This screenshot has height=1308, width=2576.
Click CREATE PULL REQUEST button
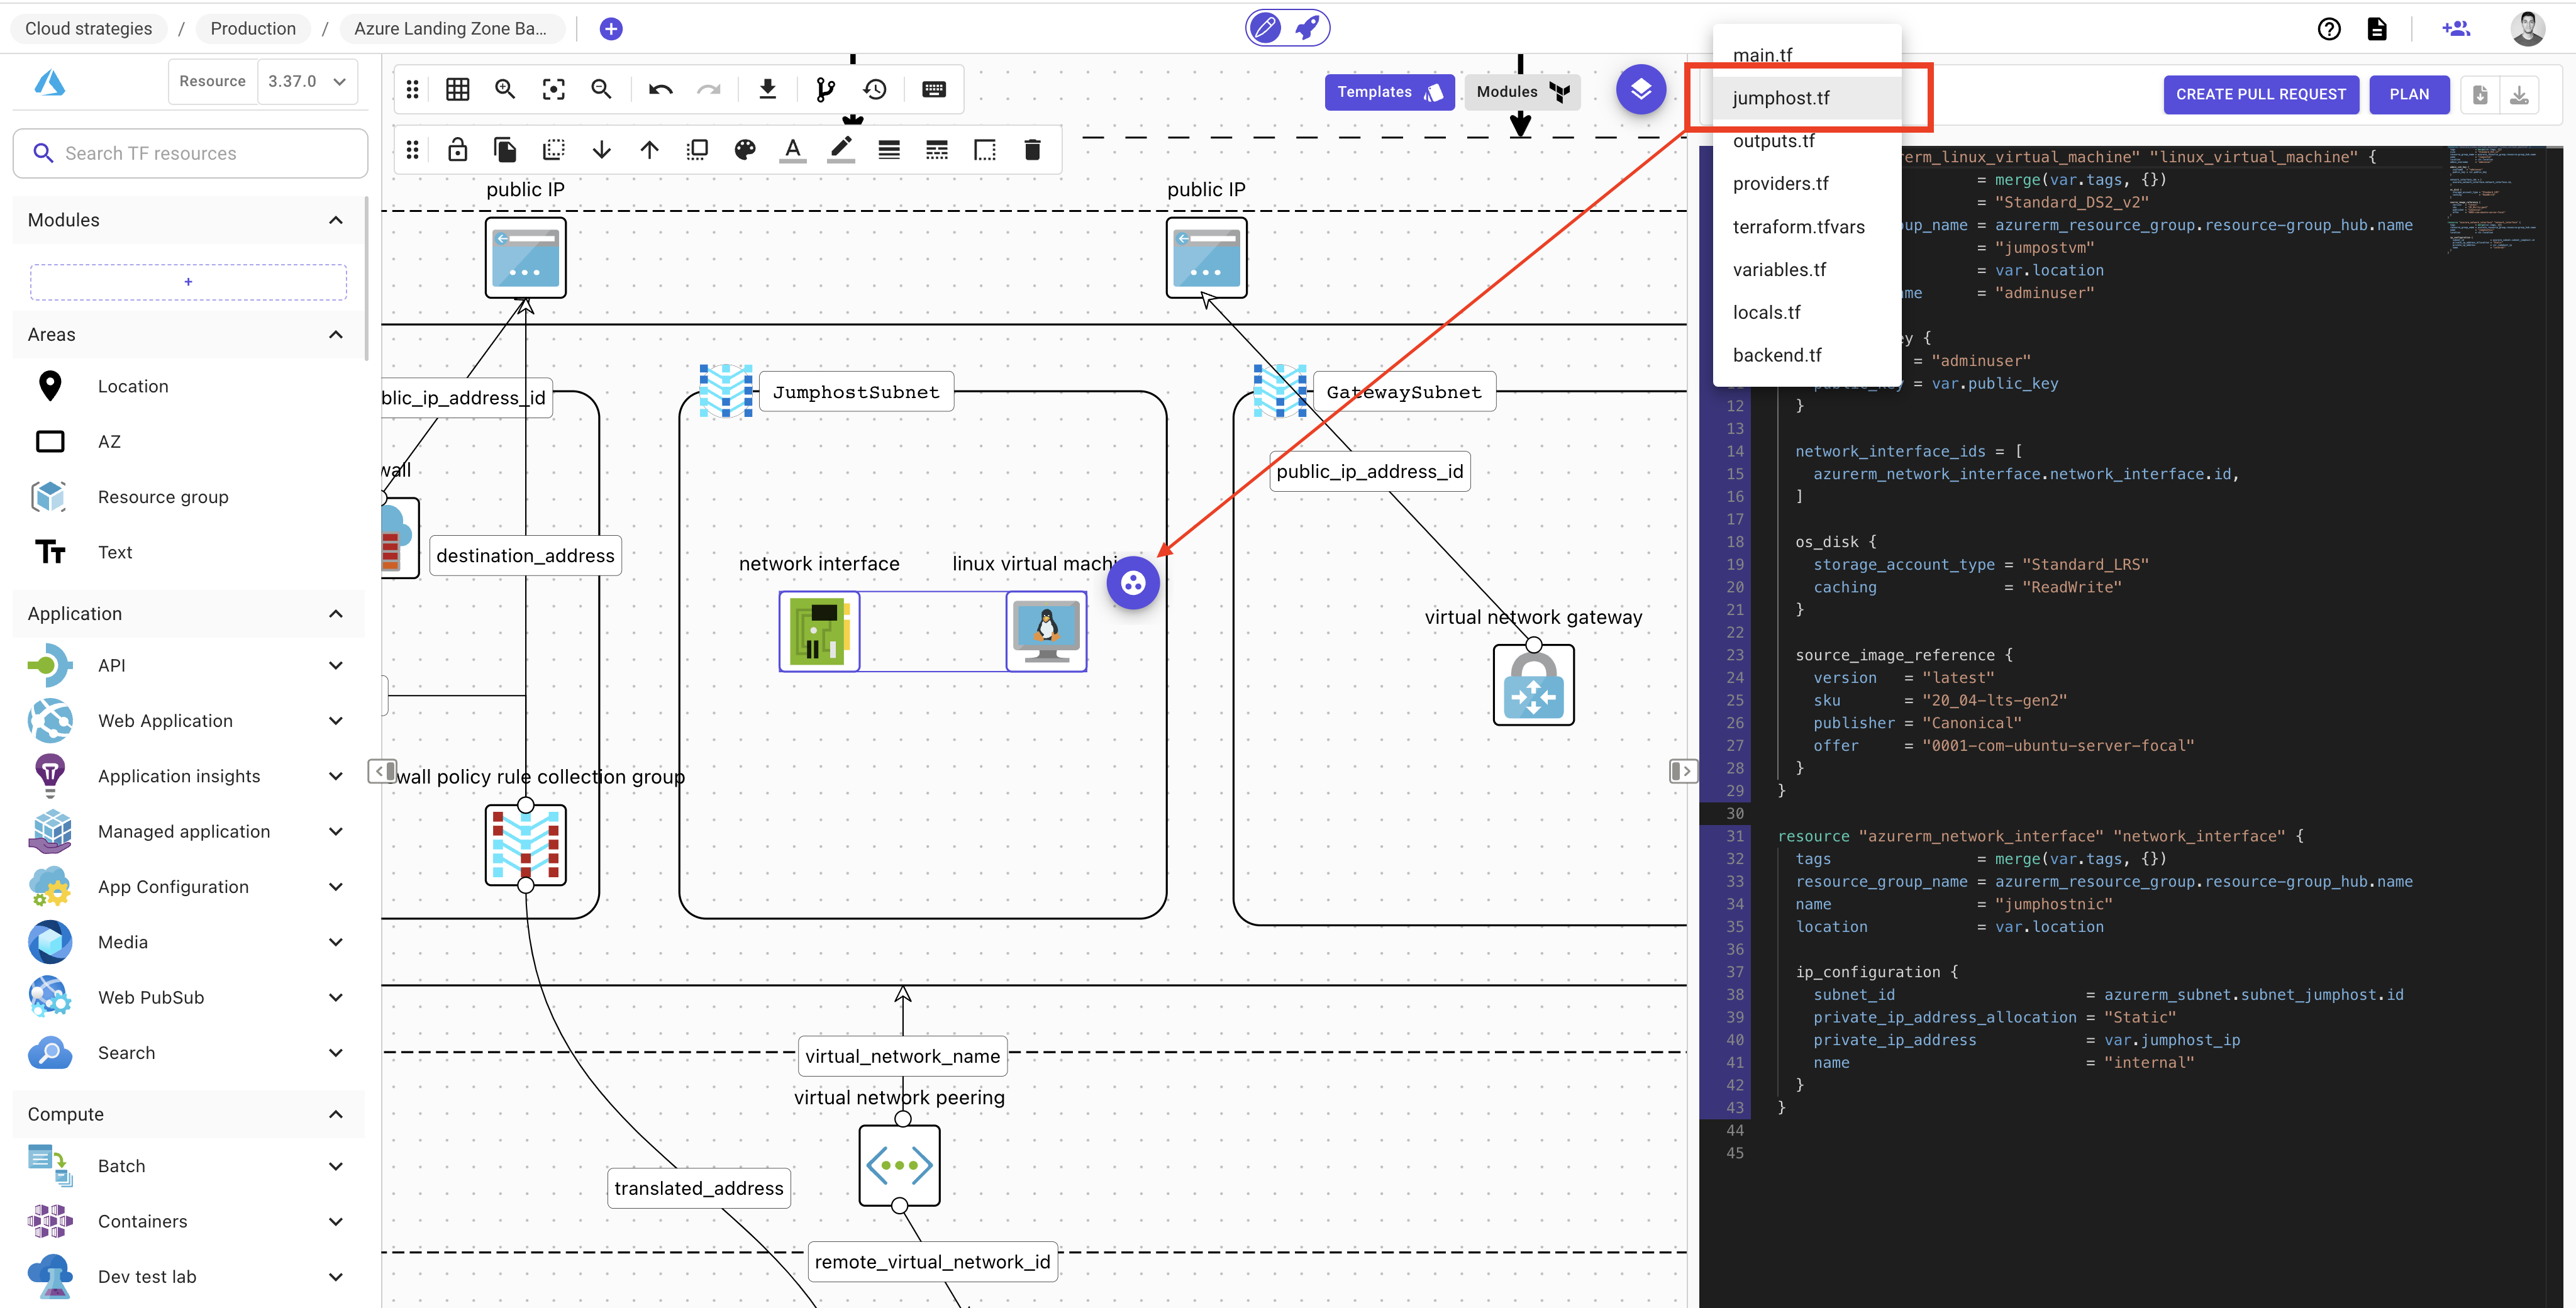coord(2260,94)
